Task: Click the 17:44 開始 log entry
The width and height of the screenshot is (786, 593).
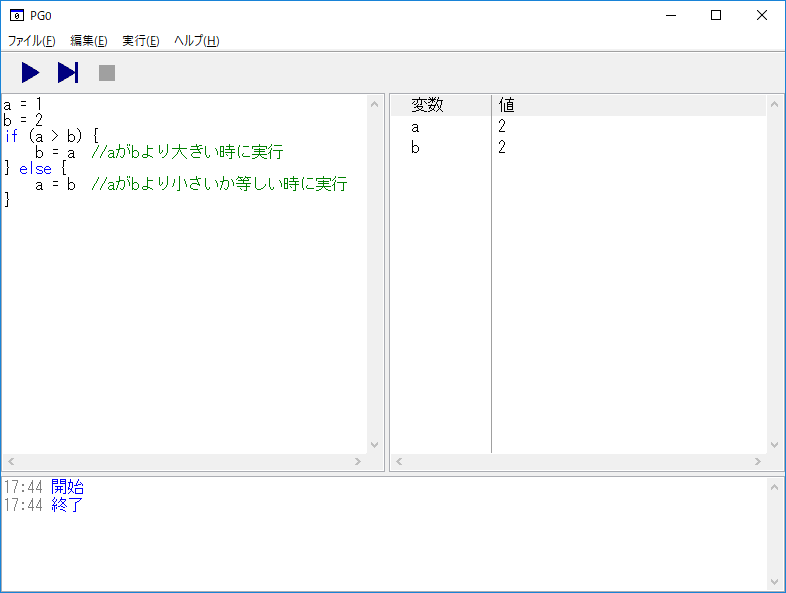Action: pyautogui.click(x=44, y=487)
